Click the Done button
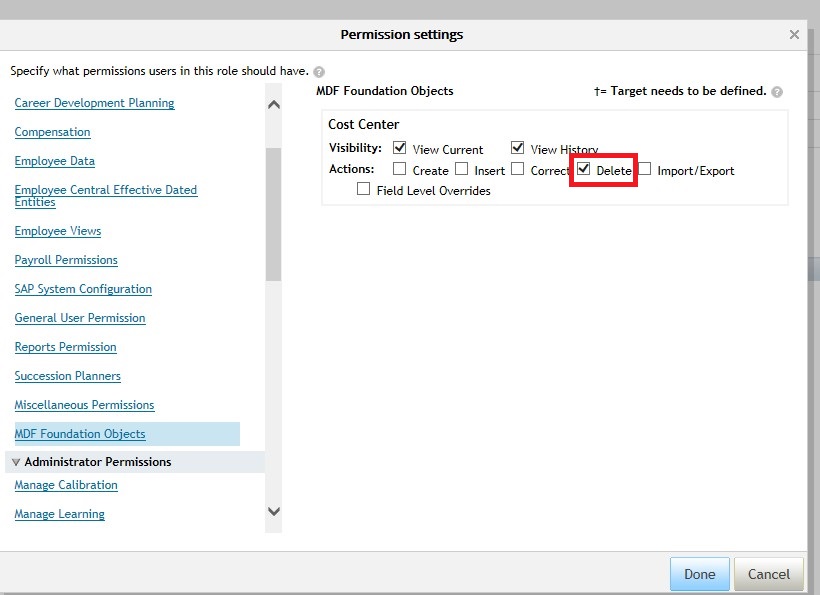 699,574
